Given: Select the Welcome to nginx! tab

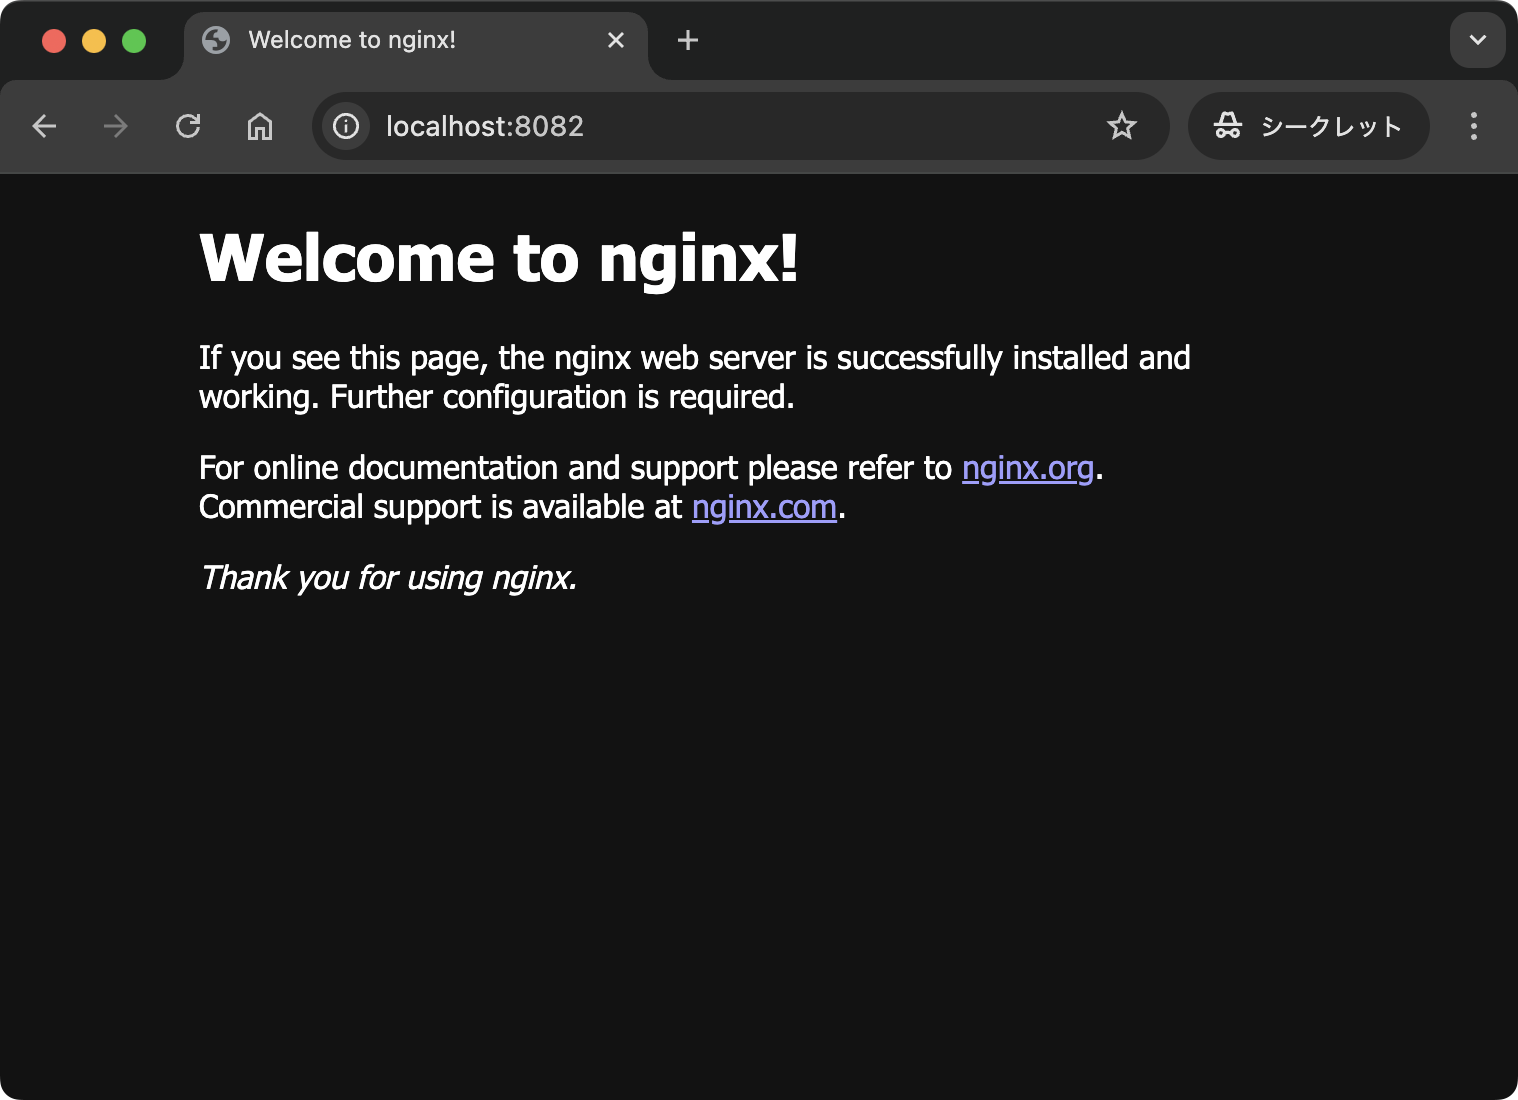Looking at the screenshot, I should [400, 40].
